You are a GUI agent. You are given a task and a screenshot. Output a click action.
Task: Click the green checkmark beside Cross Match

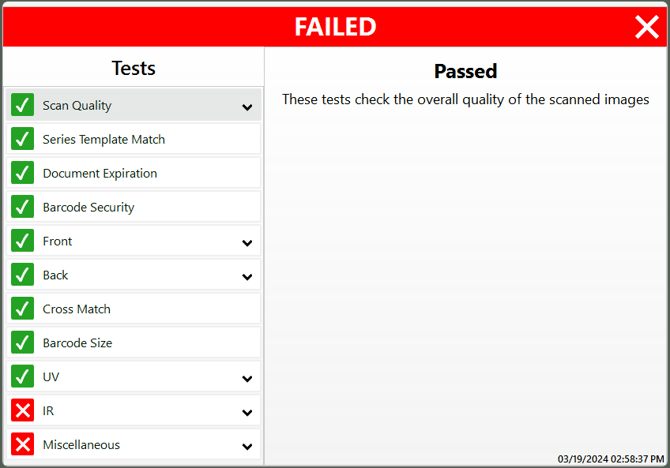[23, 309]
